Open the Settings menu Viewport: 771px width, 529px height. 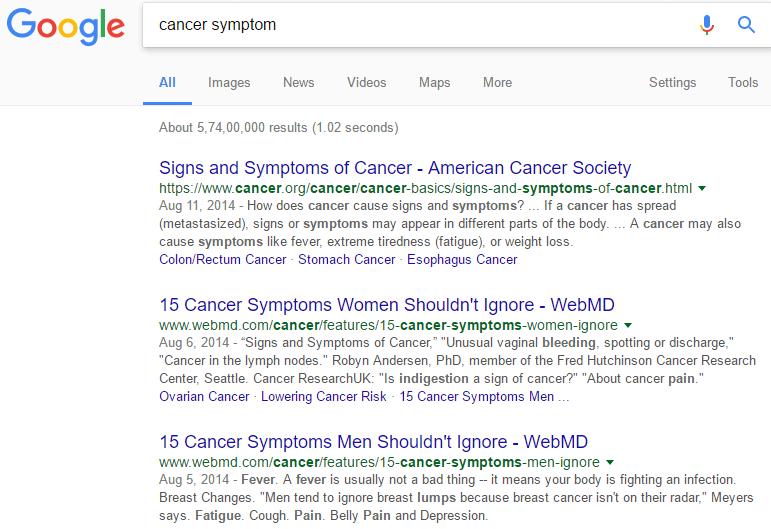pyautogui.click(x=672, y=83)
